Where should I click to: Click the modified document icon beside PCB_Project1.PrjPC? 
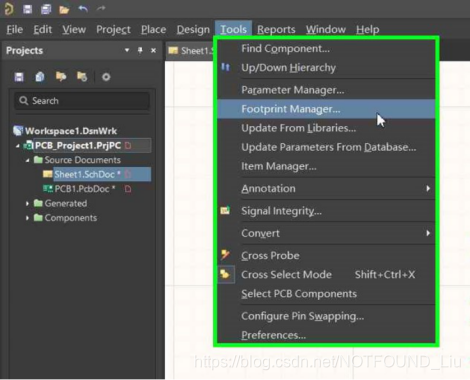(128, 145)
